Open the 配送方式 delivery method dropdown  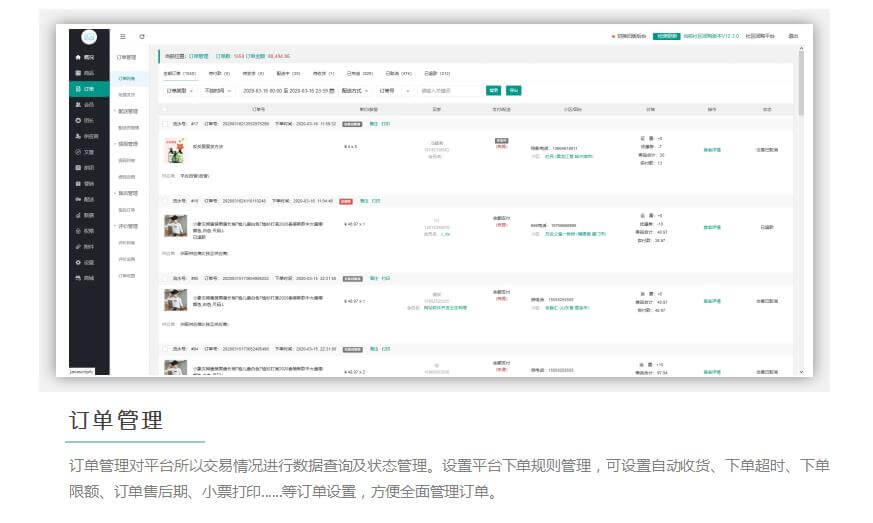(x=355, y=90)
